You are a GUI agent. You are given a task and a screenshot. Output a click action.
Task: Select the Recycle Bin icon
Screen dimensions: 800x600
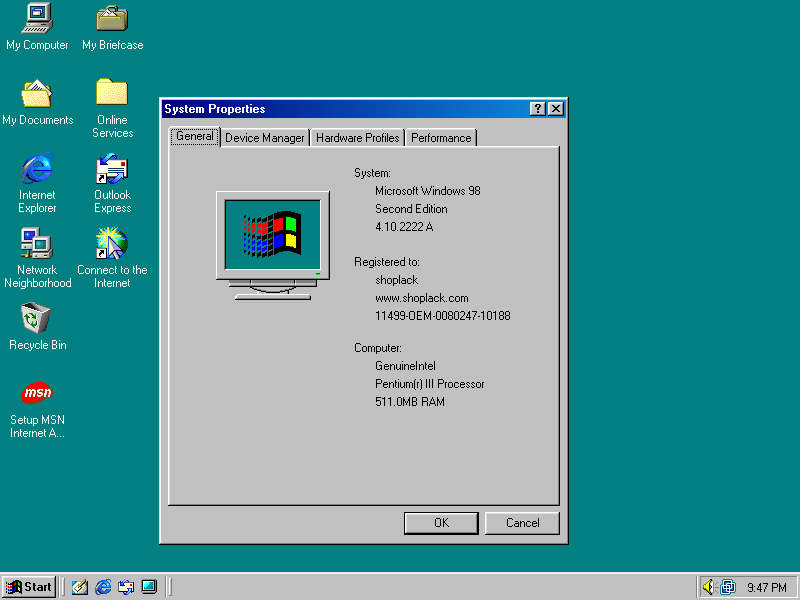37,327
